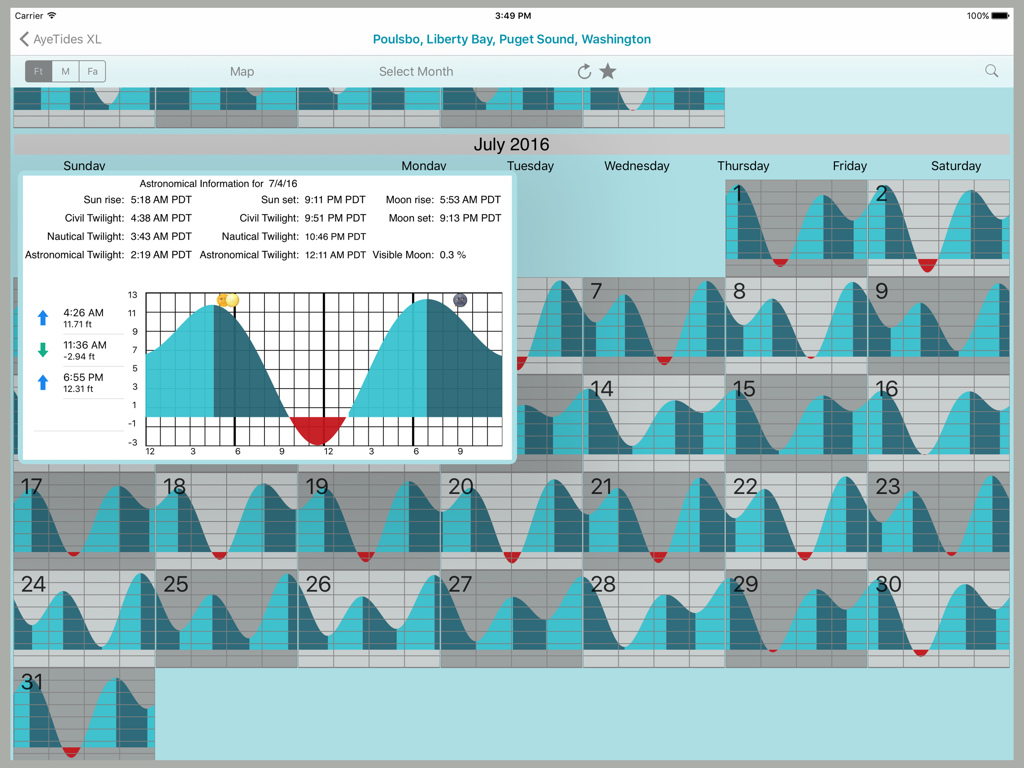Open the Select Month picker
The height and width of the screenshot is (768, 1024).
(x=416, y=71)
